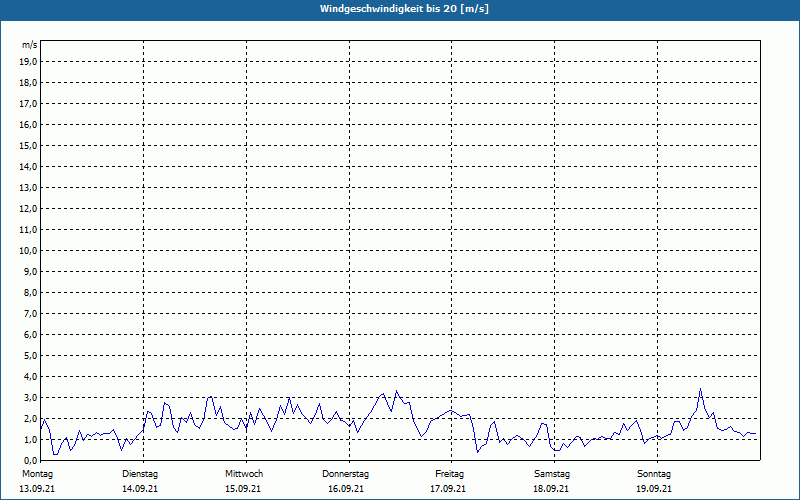Image resolution: width=800 pixels, height=500 pixels.
Task: Select the Dienstag day label
Action: 140,474
